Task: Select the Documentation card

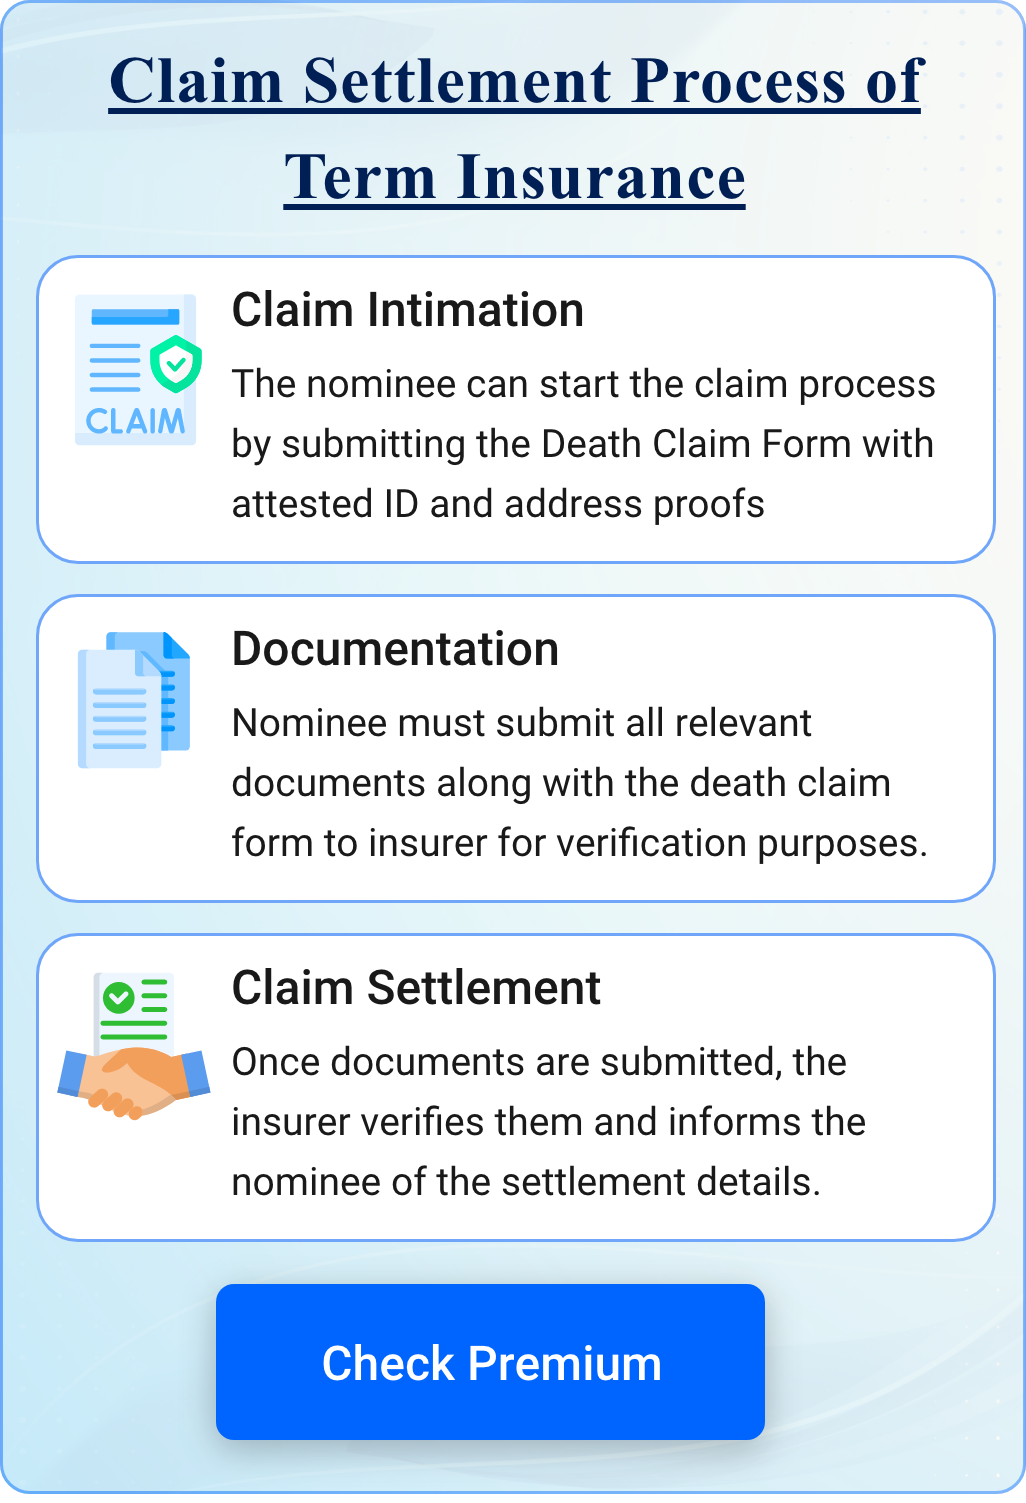Action: [513, 748]
